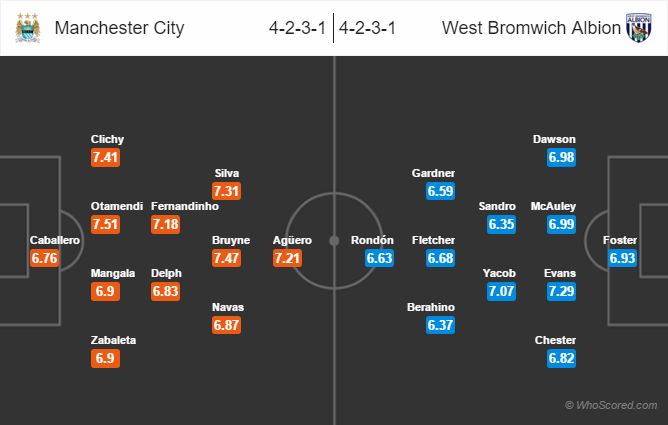
Task: Click Bruyne's 7.47 rating badge
Action: (229, 259)
